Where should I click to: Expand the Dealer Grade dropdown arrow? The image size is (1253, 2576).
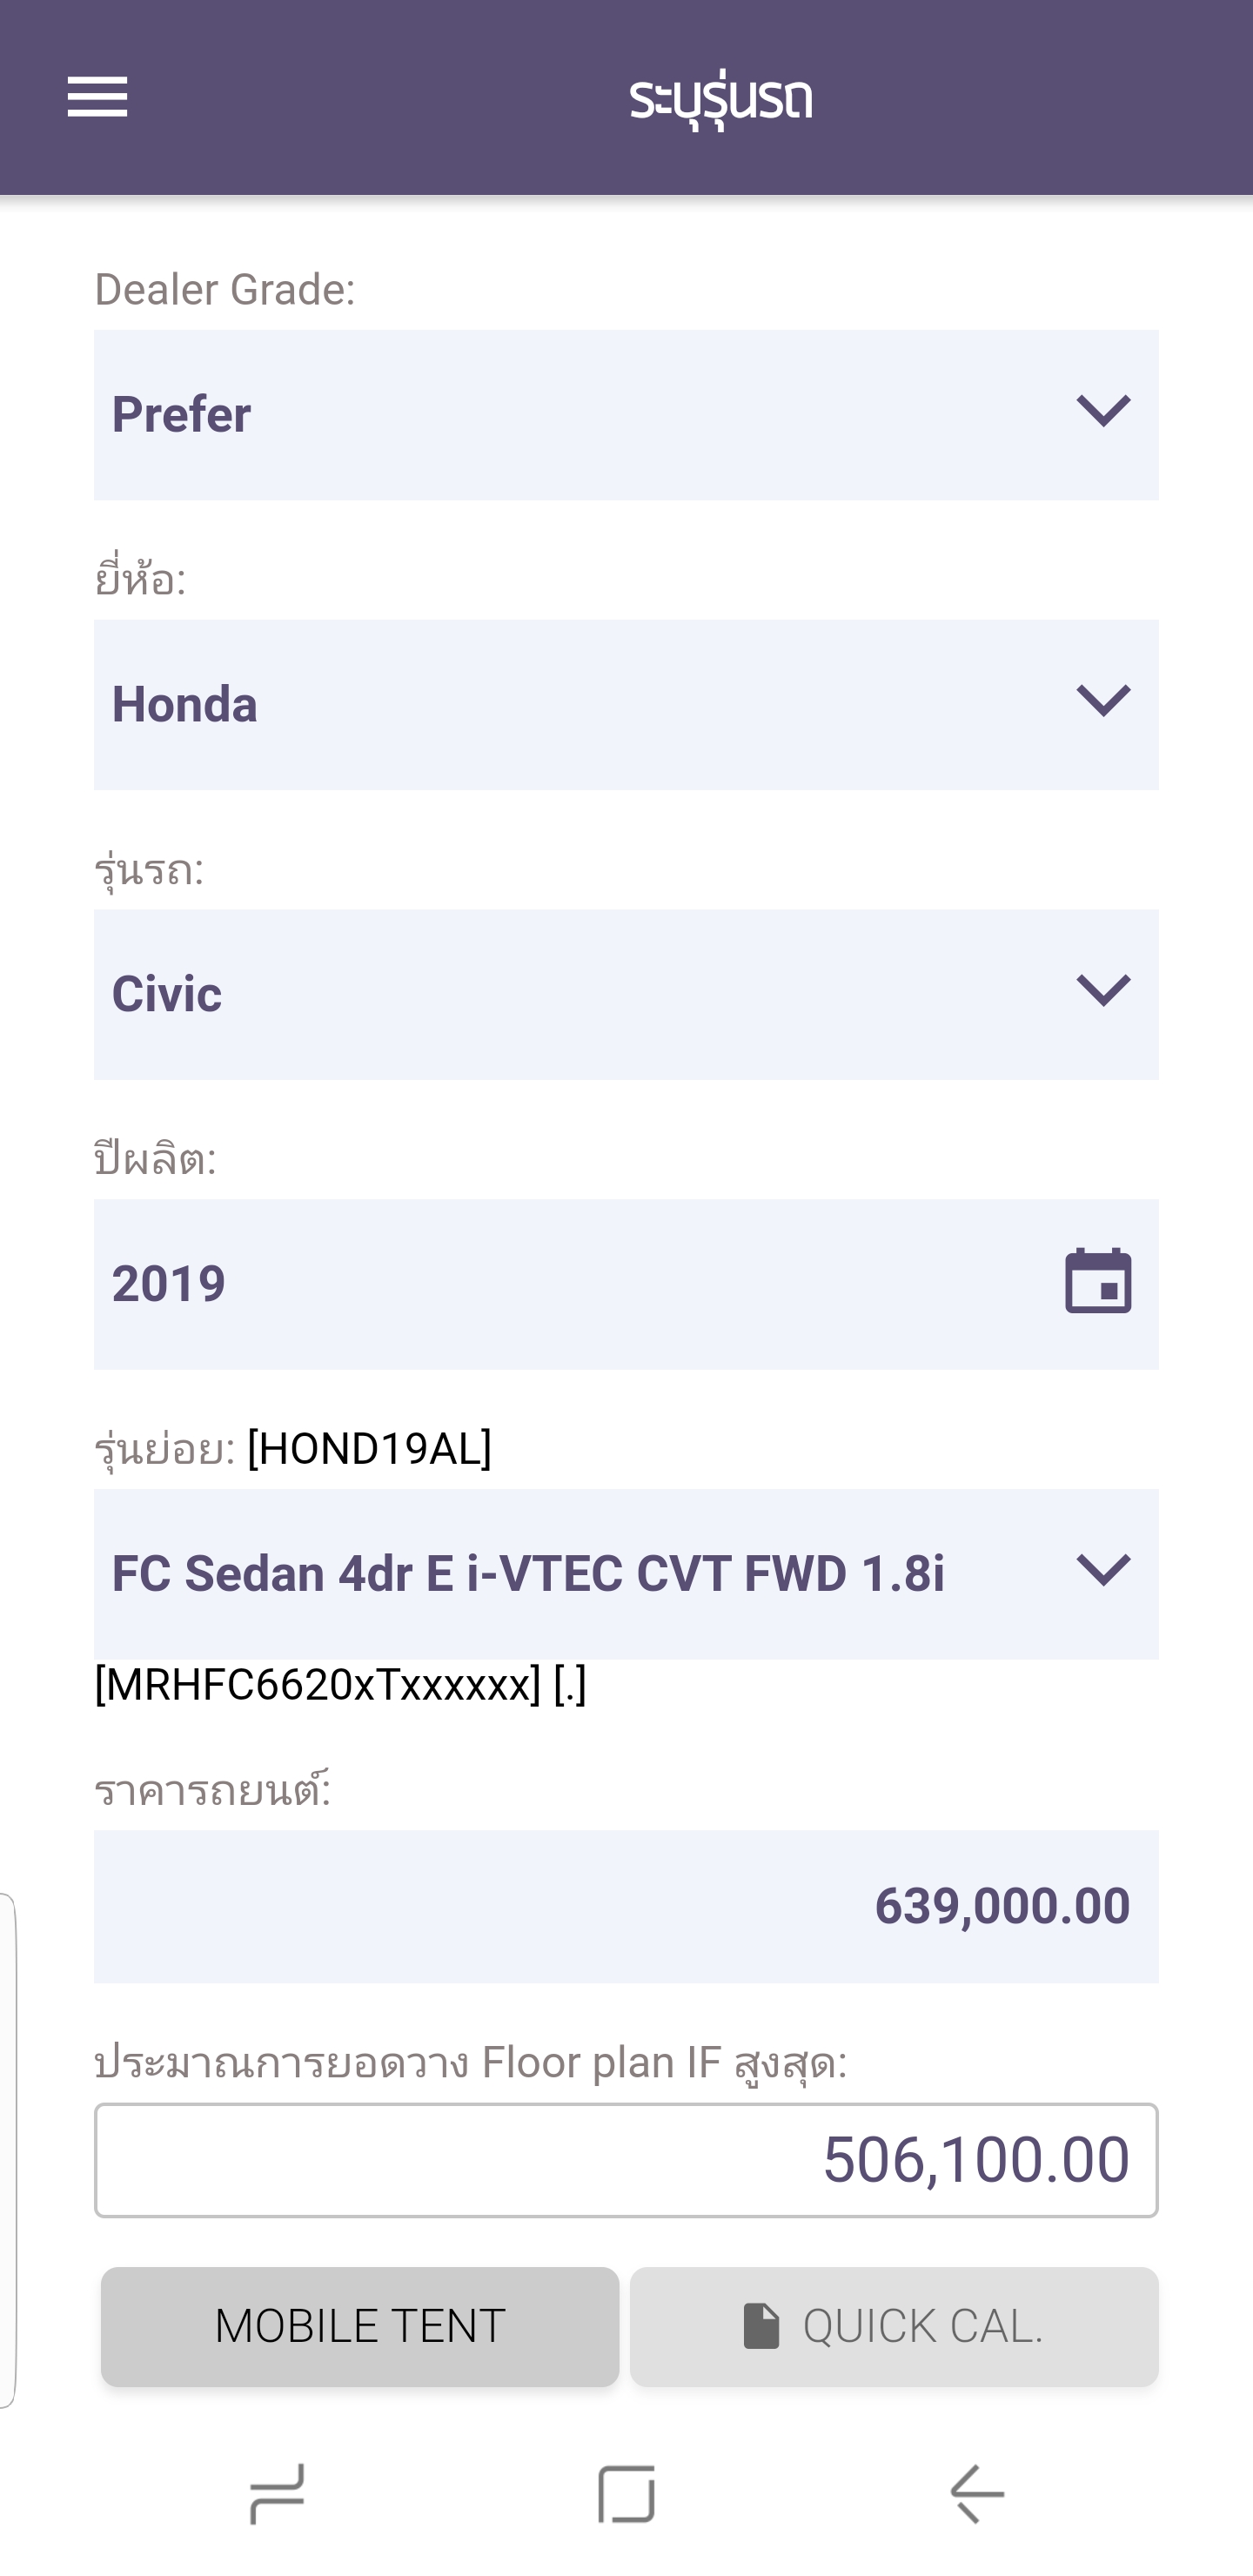tap(1103, 411)
